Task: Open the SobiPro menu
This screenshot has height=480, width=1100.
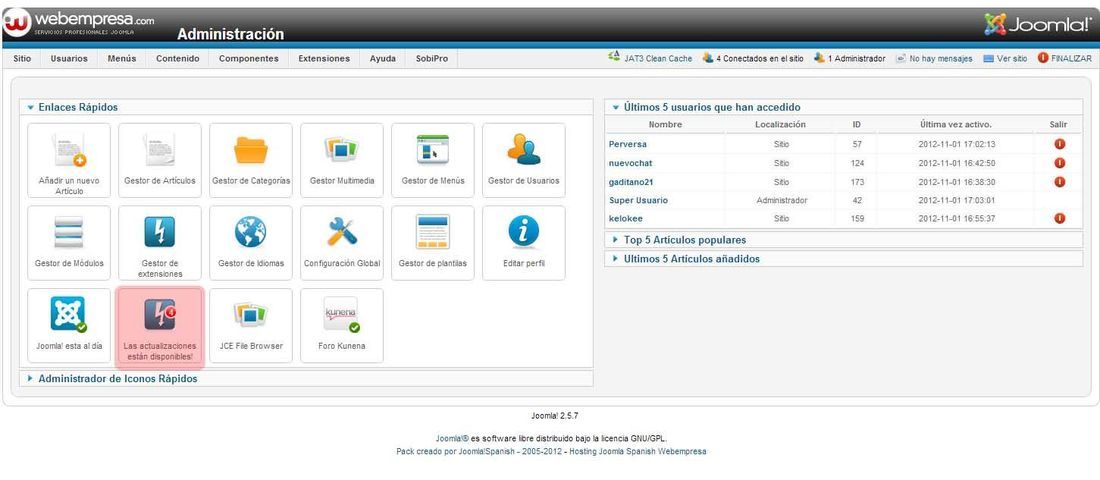Action: [431, 59]
